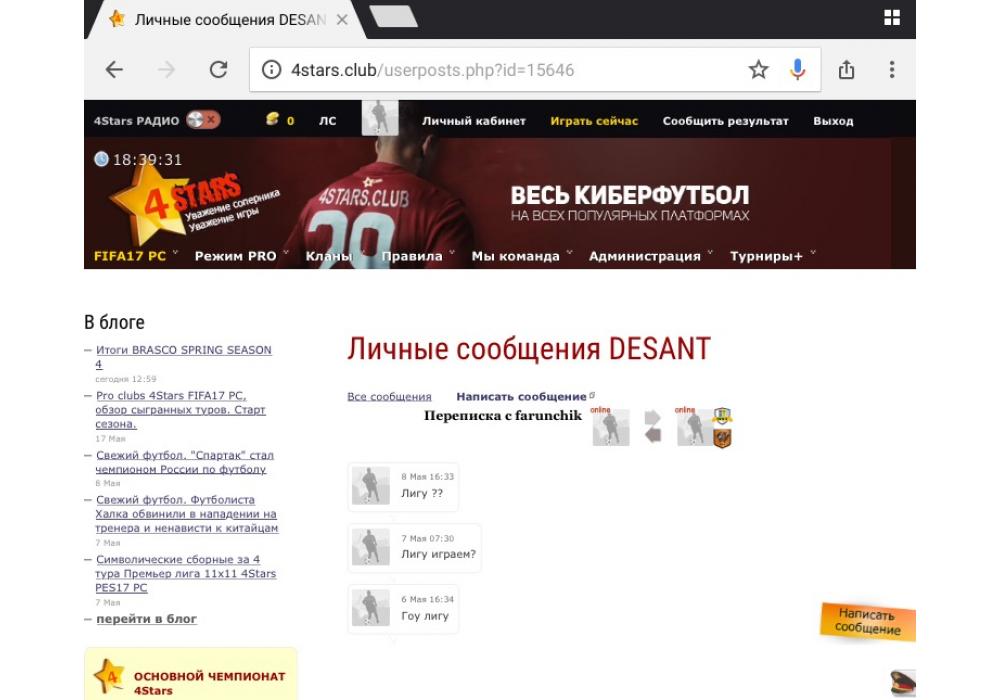Click avatar of the Лигу ?? message
The width and height of the screenshot is (1000, 700).
(x=371, y=486)
